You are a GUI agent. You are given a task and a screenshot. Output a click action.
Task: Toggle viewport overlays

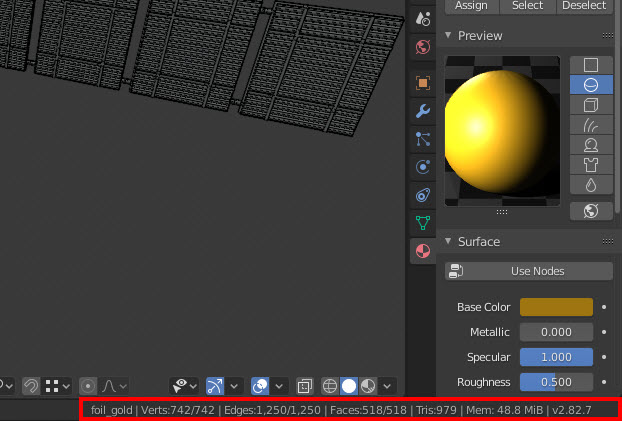click(260, 386)
